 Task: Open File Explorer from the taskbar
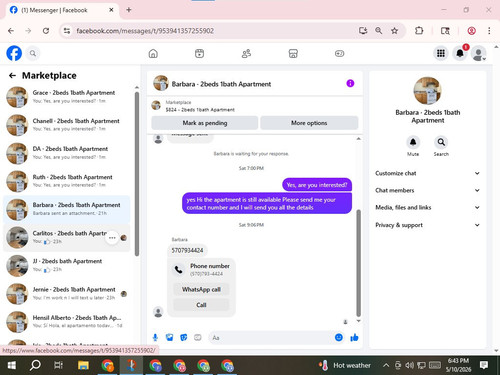pos(83,365)
